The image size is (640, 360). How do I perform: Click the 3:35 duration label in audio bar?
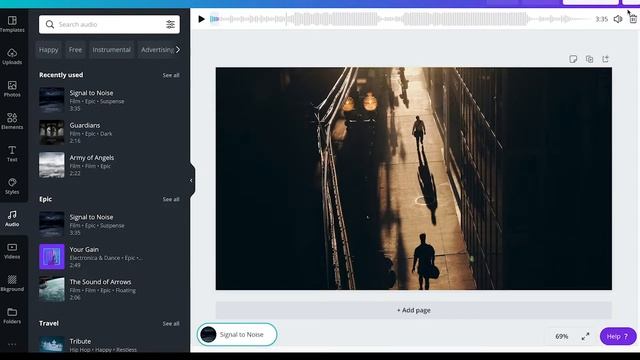(x=602, y=19)
